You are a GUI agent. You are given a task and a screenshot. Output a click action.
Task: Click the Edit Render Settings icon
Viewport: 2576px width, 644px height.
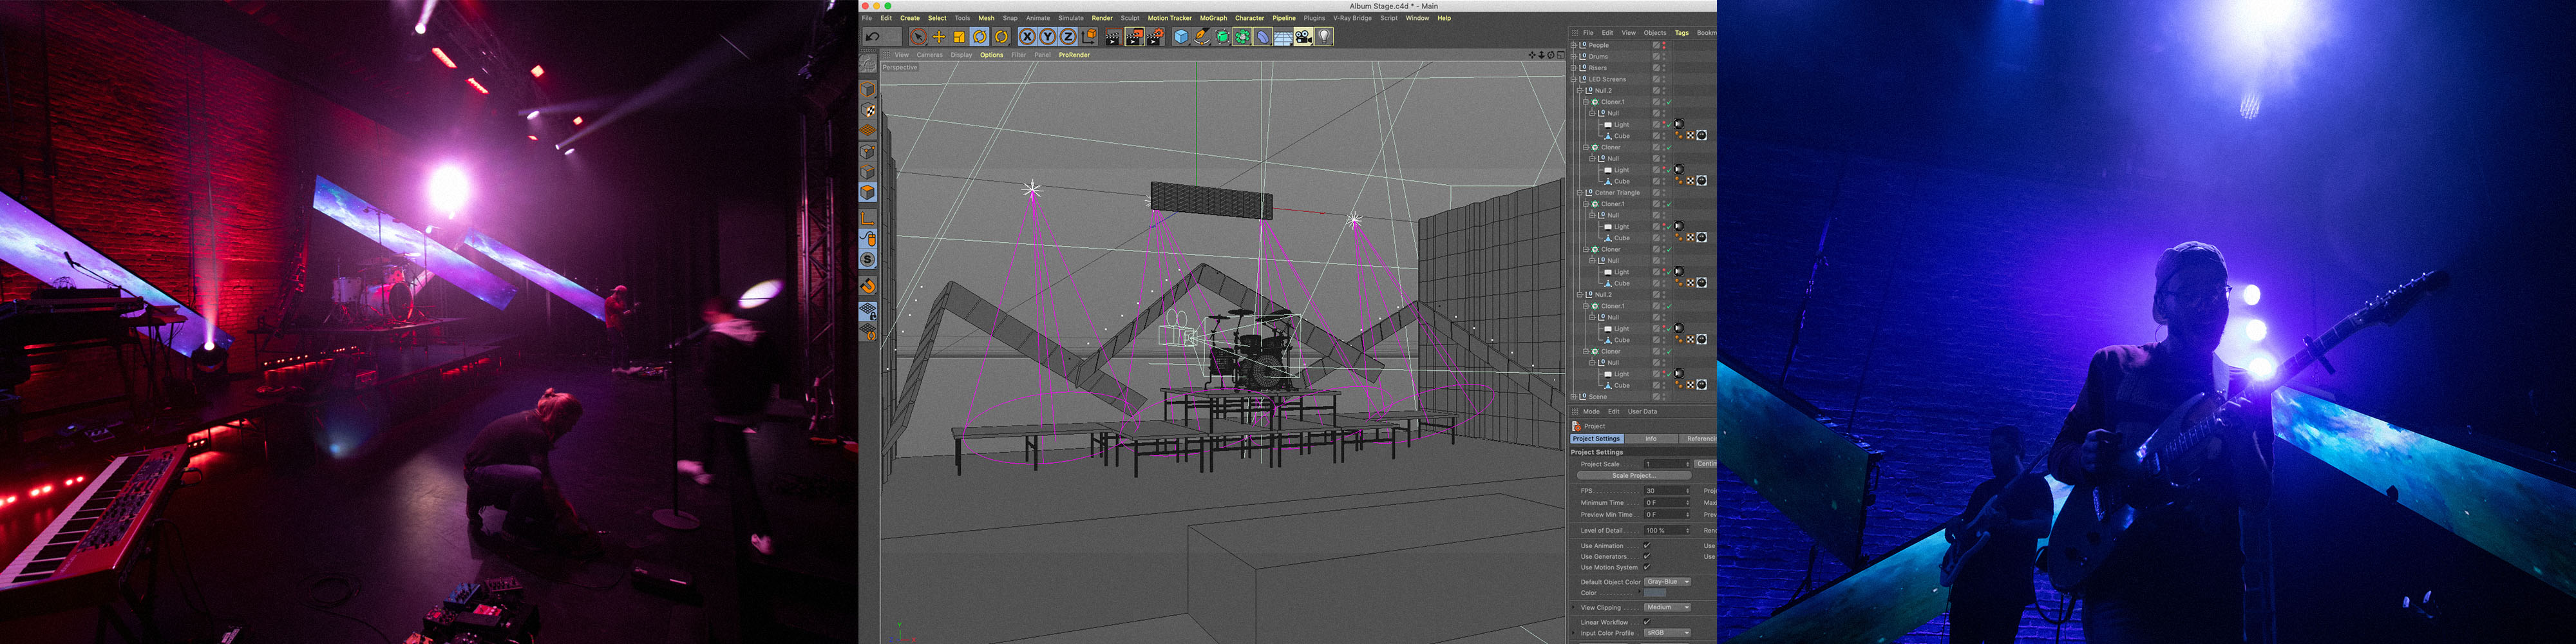pyautogui.click(x=1155, y=37)
